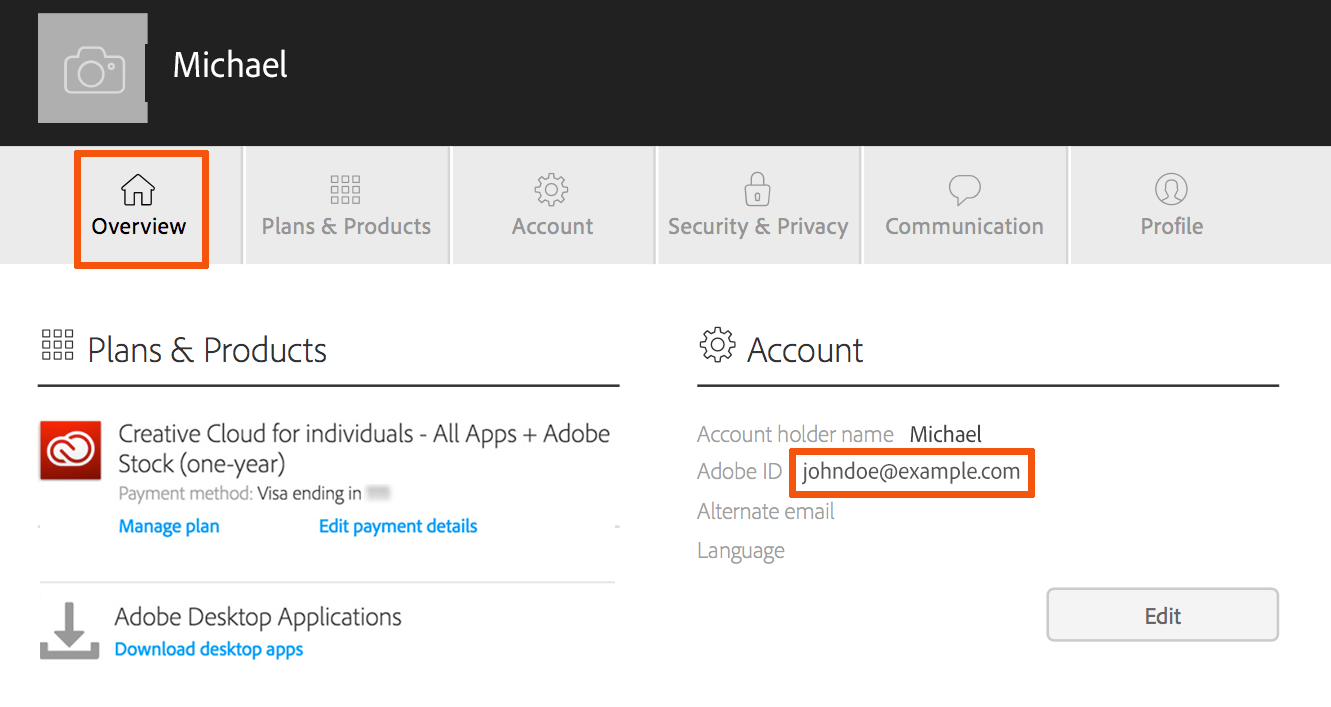Switch to the Communication tab
The width and height of the screenshot is (1331, 707).
(963, 206)
